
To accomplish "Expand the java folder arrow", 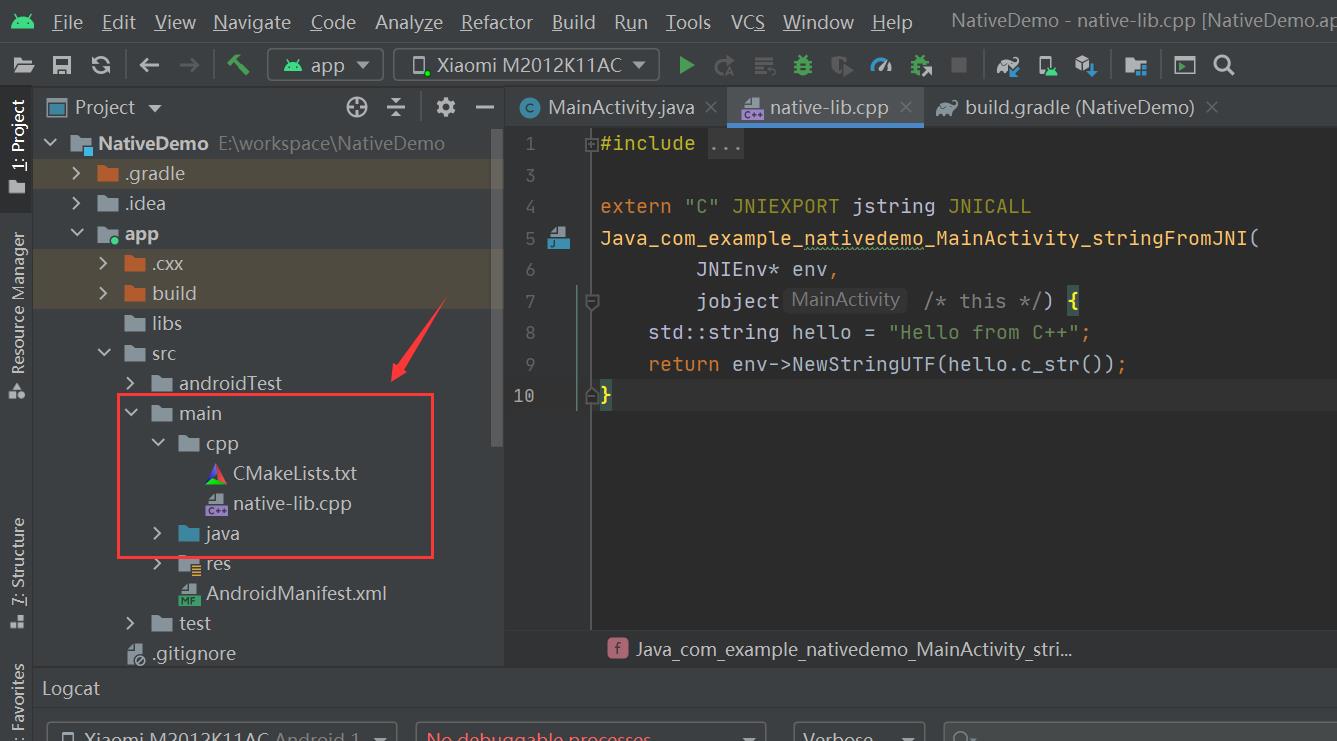I will 158,533.
